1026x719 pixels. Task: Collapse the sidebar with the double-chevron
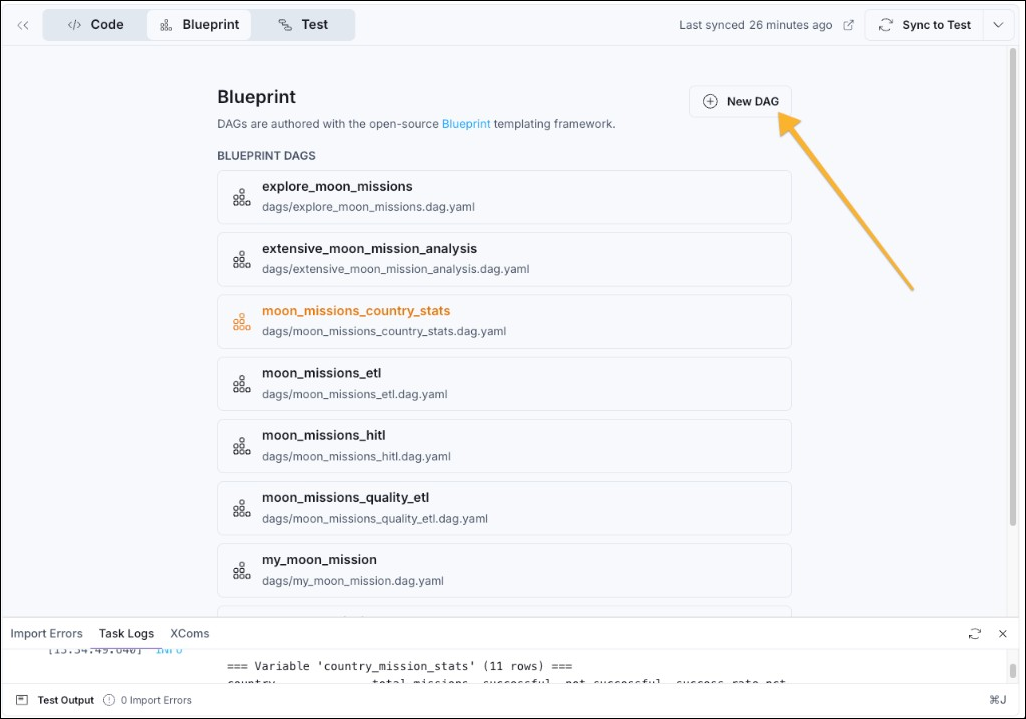[22, 25]
